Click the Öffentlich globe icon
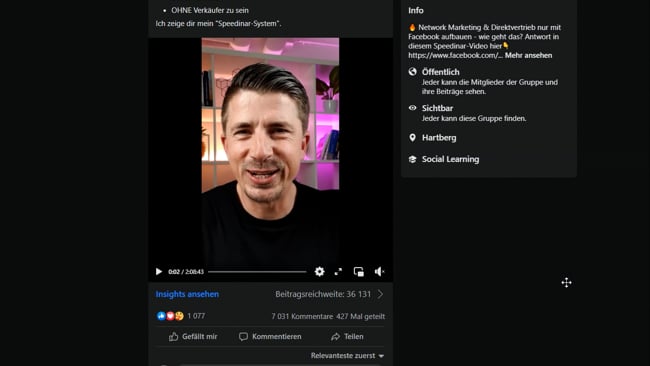 pos(412,72)
